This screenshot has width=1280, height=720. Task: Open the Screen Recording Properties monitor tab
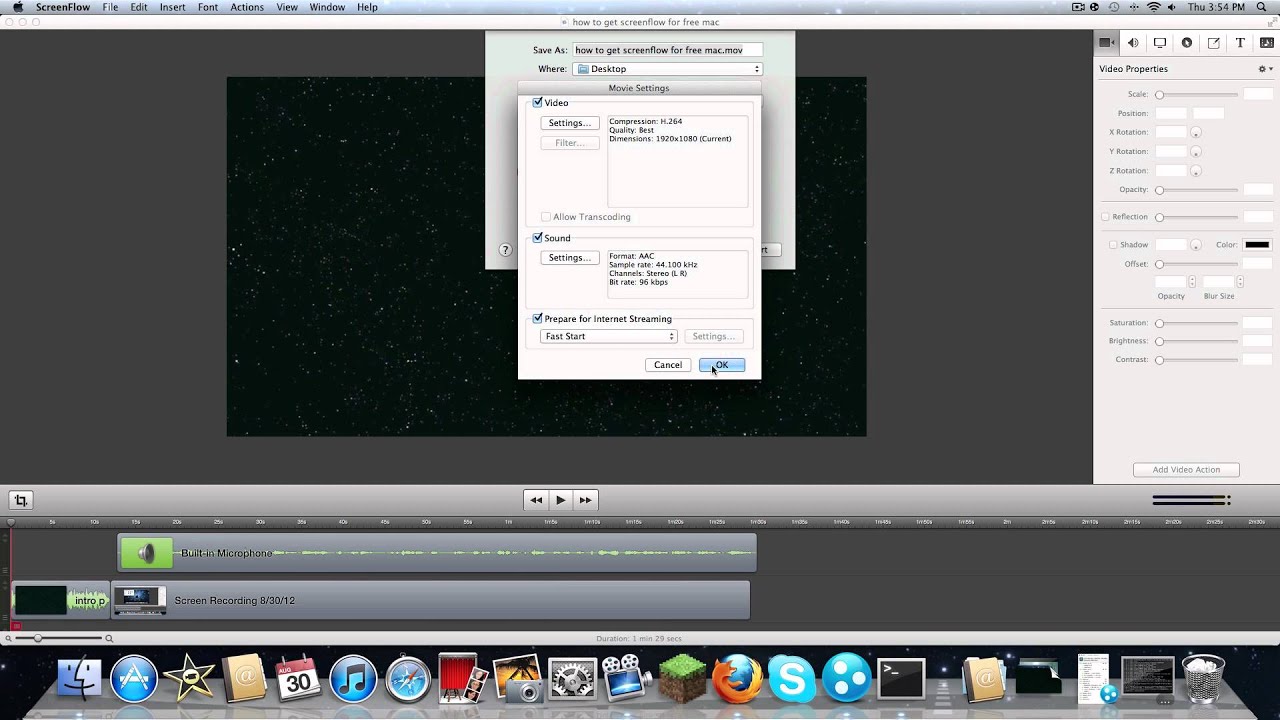coord(1160,43)
